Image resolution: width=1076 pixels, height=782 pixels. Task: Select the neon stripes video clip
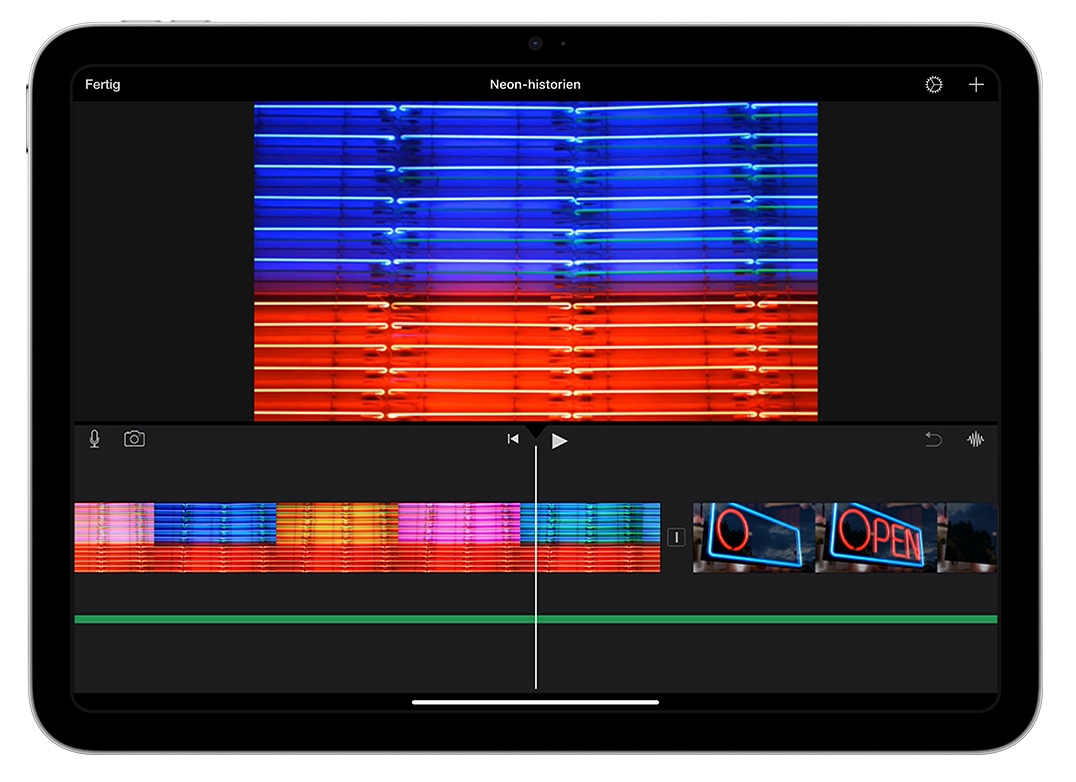pos(367,537)
